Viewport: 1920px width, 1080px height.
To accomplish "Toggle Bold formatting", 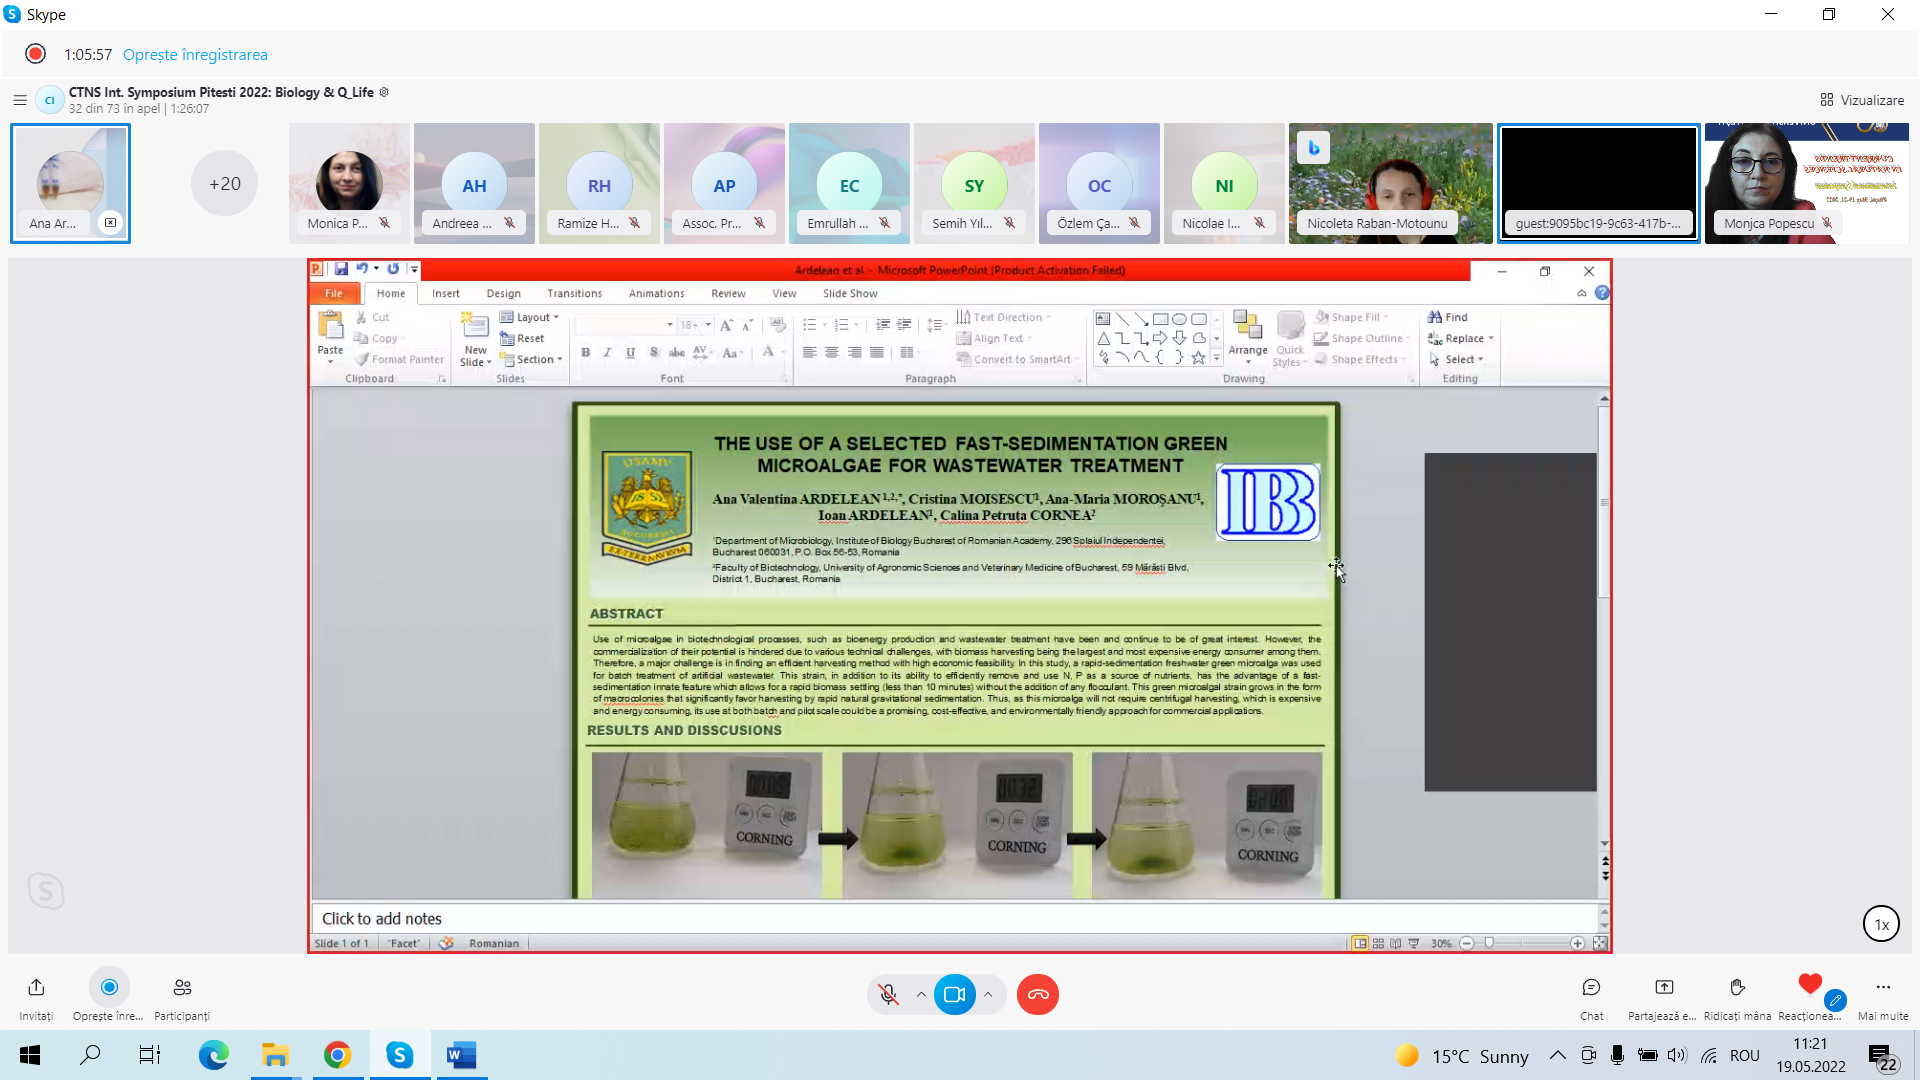I will (x=586, y=352).
